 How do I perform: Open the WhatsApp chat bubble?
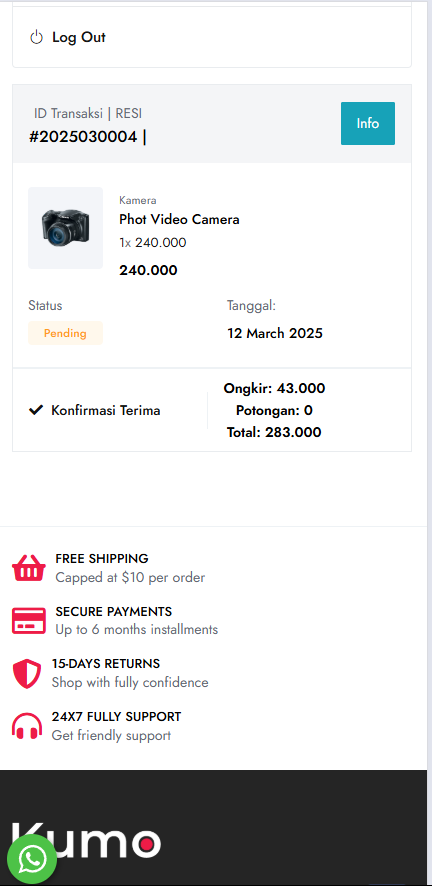pos(32,859)
